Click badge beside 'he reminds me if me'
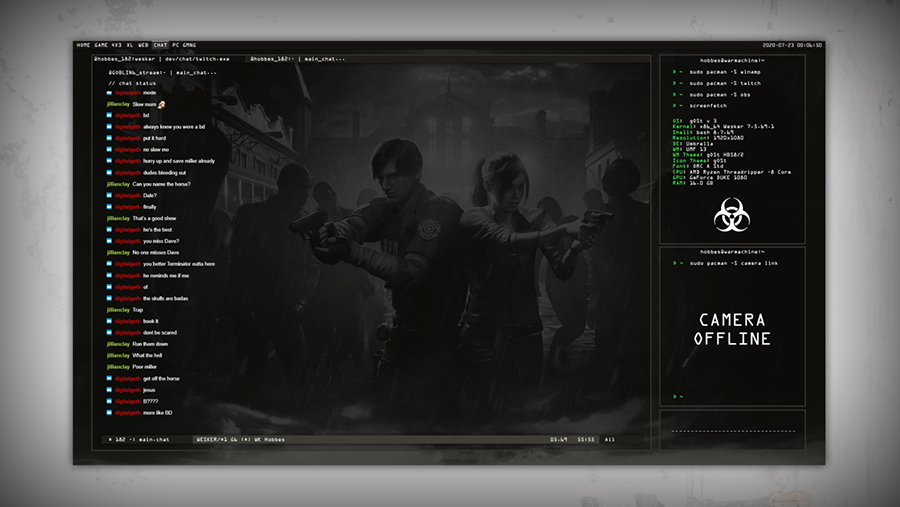Screen dimensions: 900x507 [x=109, y=276]
